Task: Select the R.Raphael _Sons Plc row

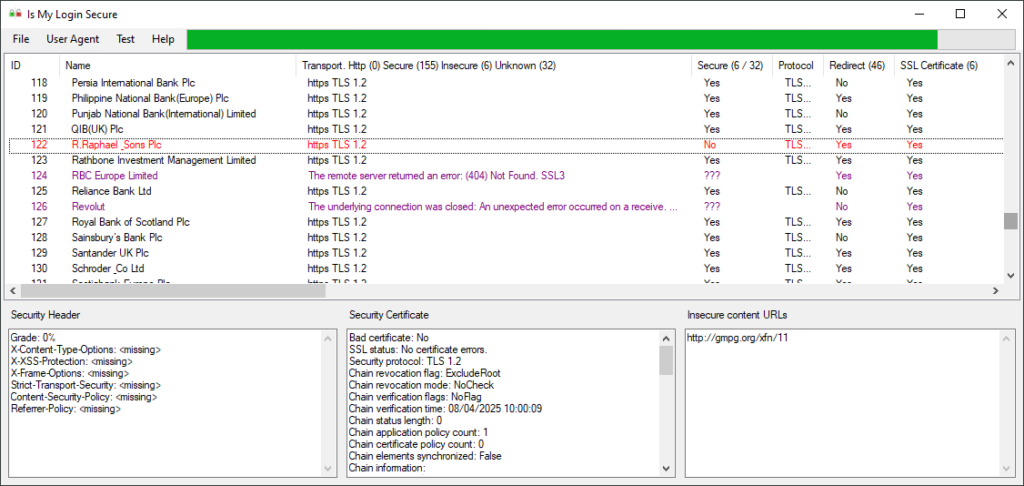Action: click(x=506, y=145)
